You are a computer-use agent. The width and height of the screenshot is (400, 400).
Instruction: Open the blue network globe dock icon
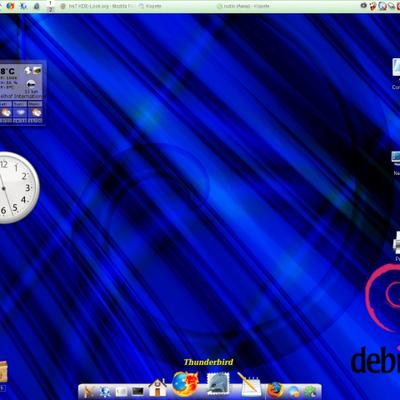(x=105, y=391)
